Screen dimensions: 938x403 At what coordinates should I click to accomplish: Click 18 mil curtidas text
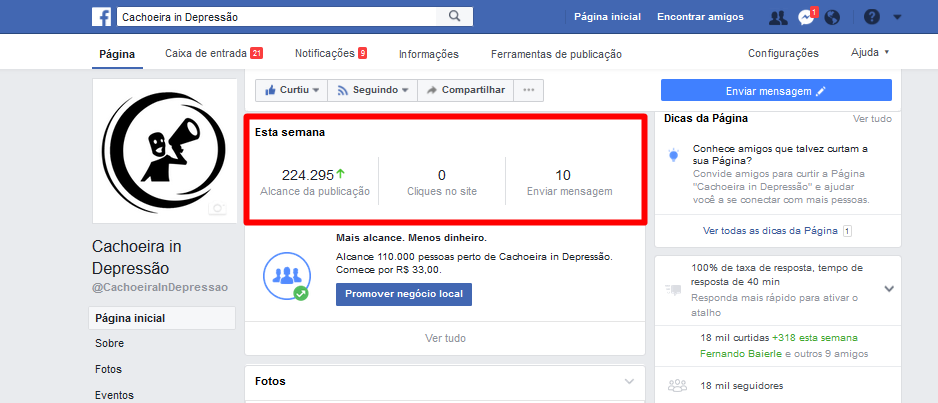(735, 338)
